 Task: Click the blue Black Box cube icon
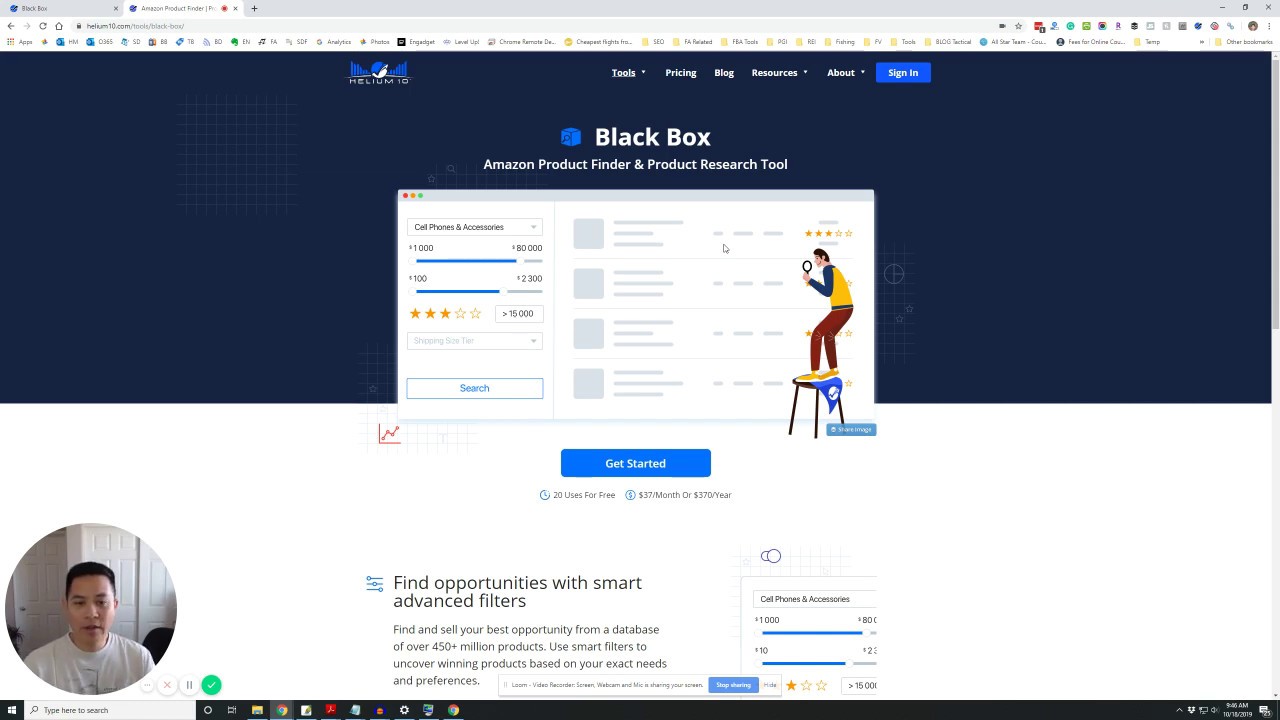[570, 137]
